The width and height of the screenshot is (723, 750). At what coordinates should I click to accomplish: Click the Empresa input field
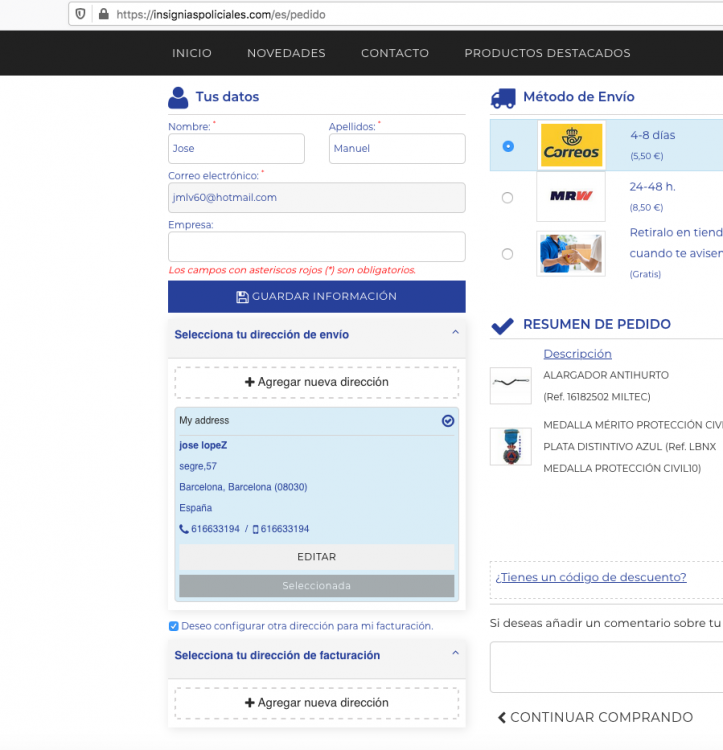pyautogui.click(x=317, y=247)
